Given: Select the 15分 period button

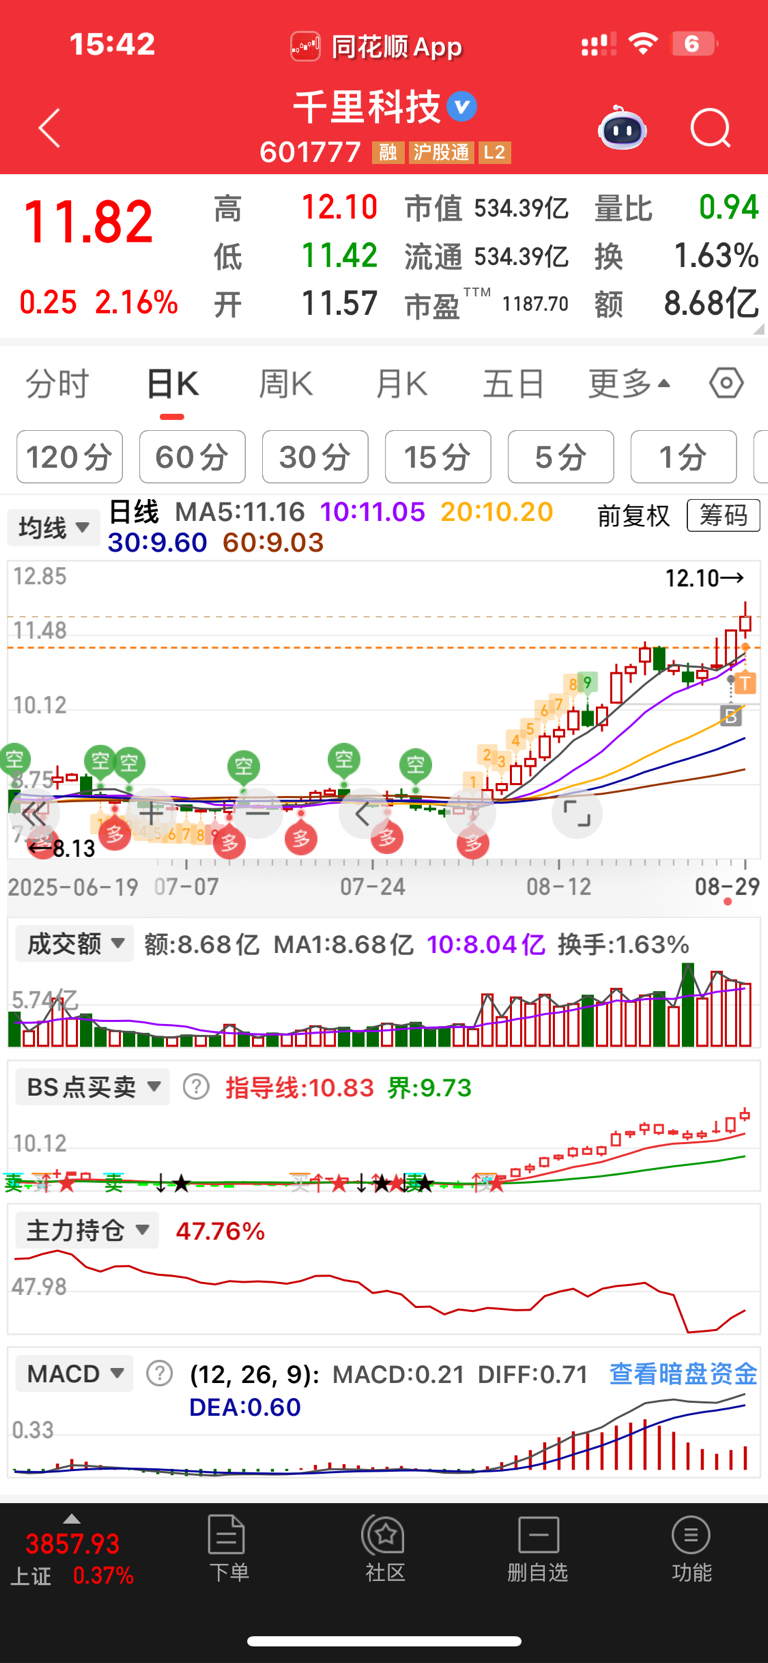Looking at the screenshot, I should (438, 457).
